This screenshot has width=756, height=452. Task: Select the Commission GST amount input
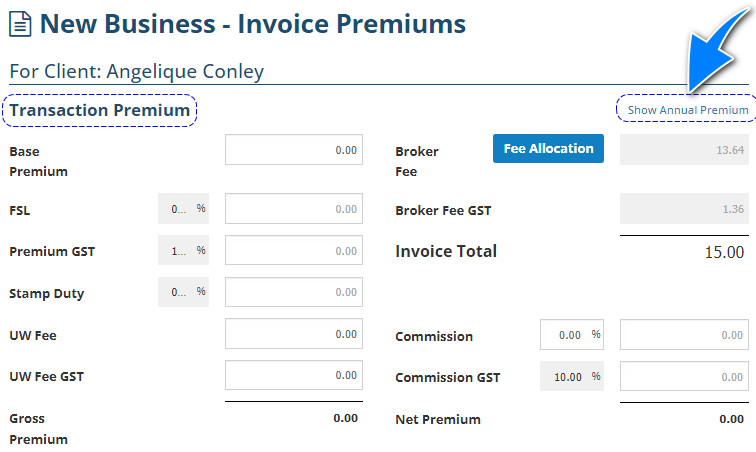pos(684,377)
